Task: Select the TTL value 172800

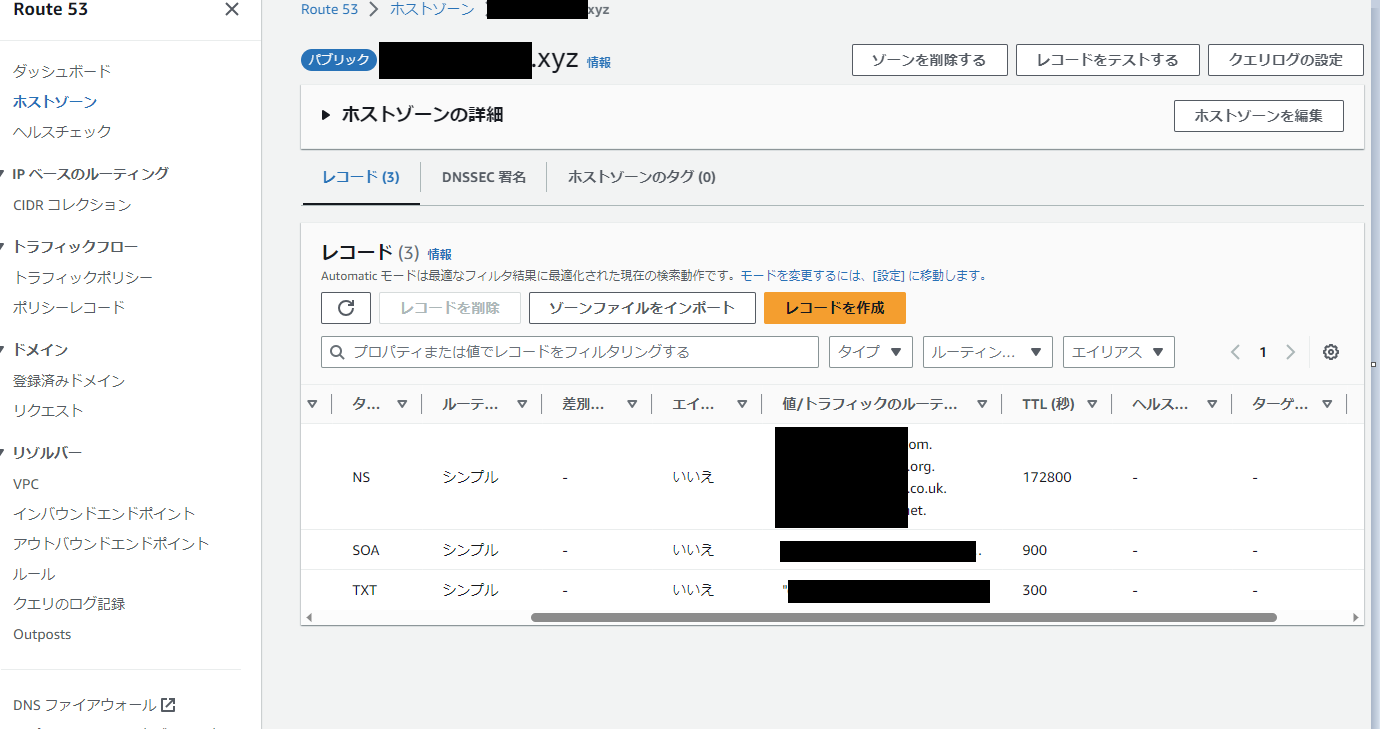Action: (1047, 477)
